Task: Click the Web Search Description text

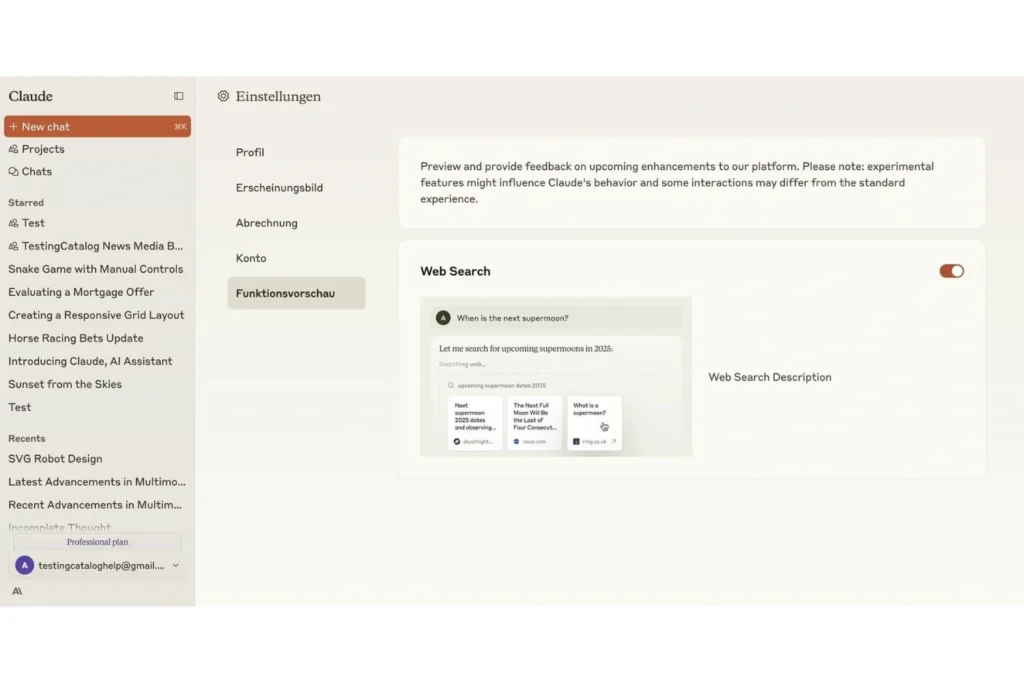Action: pos(770,377)
